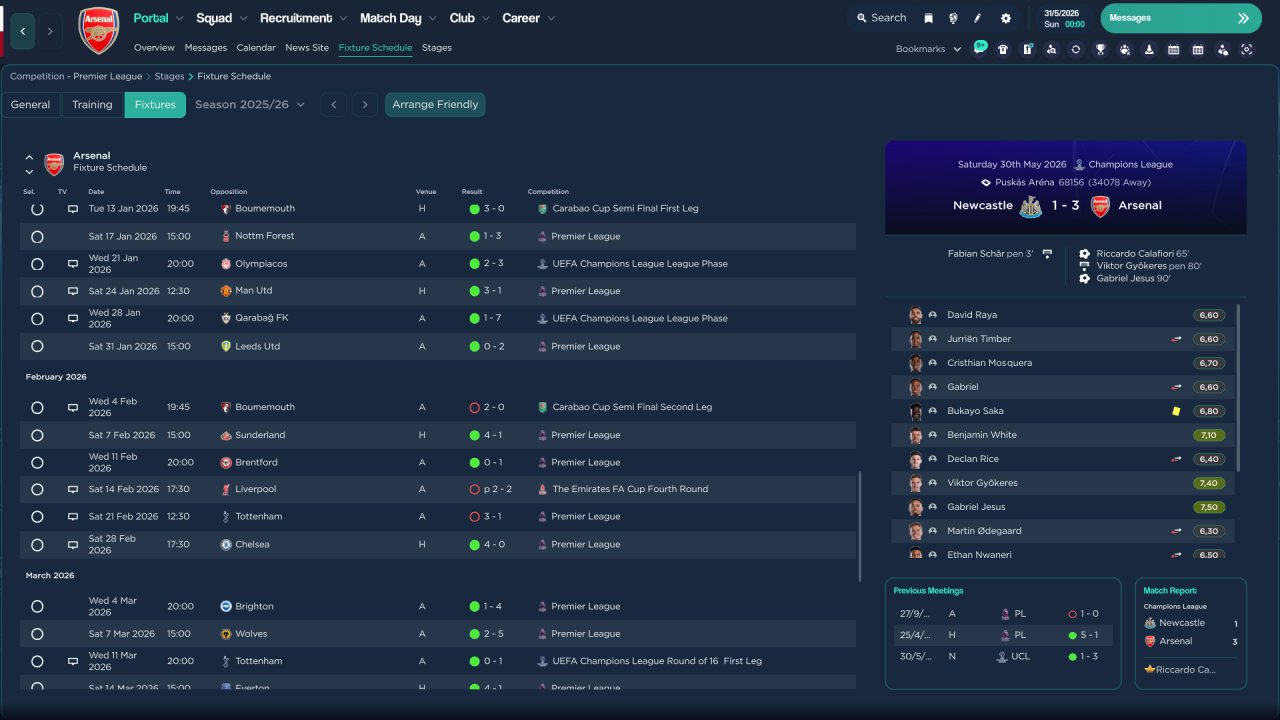Open the trophy bookmark shortcut
Image resolution: width=1280 pixels, height=720 pixels.
[x=1100, y=49]
